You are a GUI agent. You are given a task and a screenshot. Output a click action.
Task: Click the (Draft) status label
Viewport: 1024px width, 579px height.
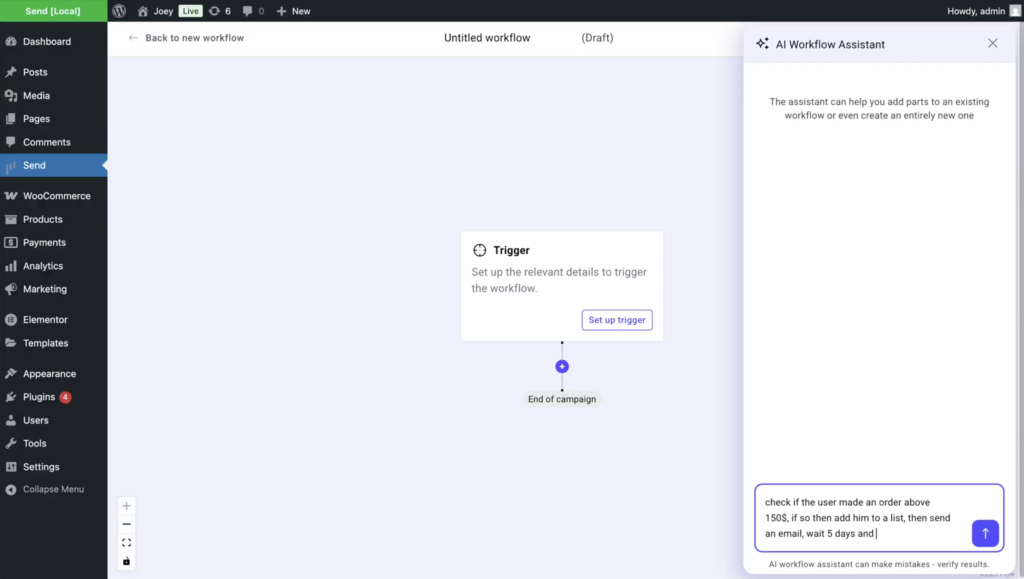click(597, 38)
